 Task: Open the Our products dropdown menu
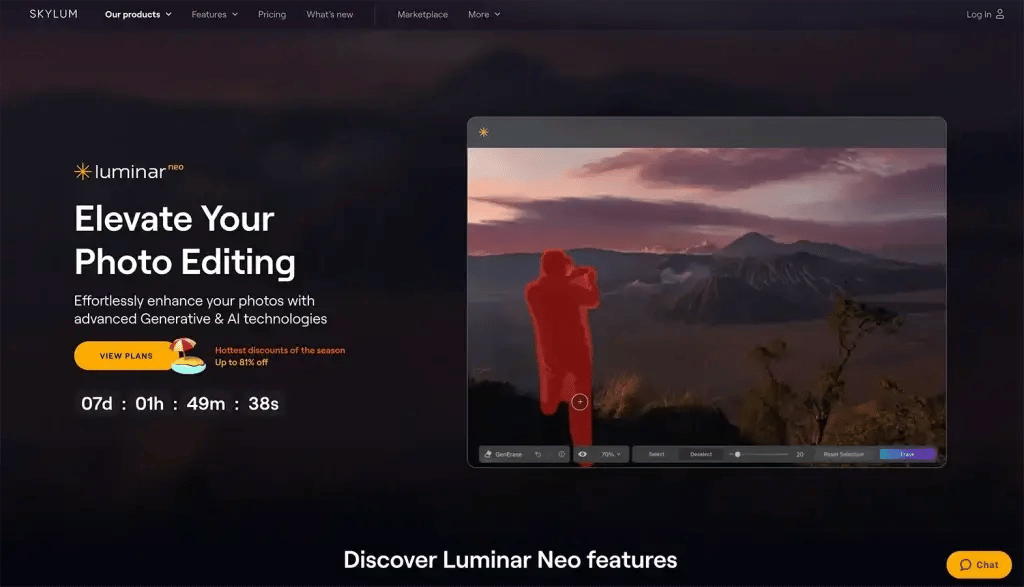(138, 14)
